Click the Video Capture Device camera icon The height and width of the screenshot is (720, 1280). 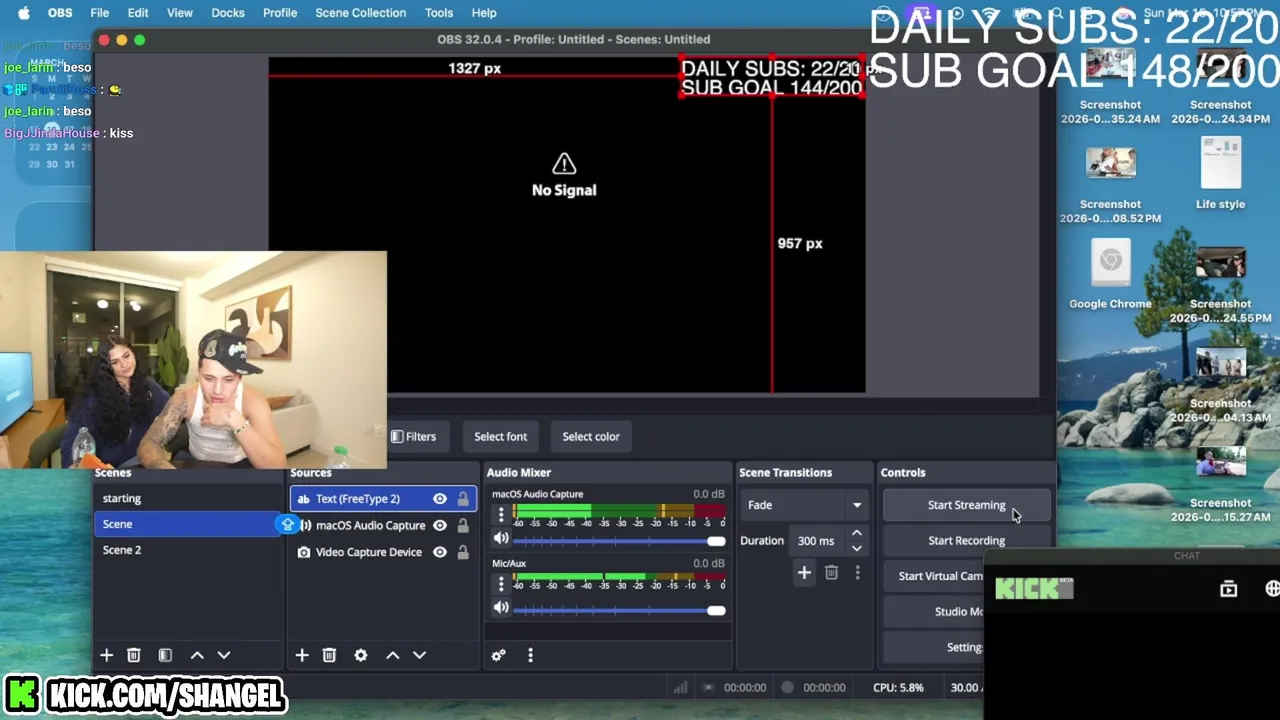303,552
